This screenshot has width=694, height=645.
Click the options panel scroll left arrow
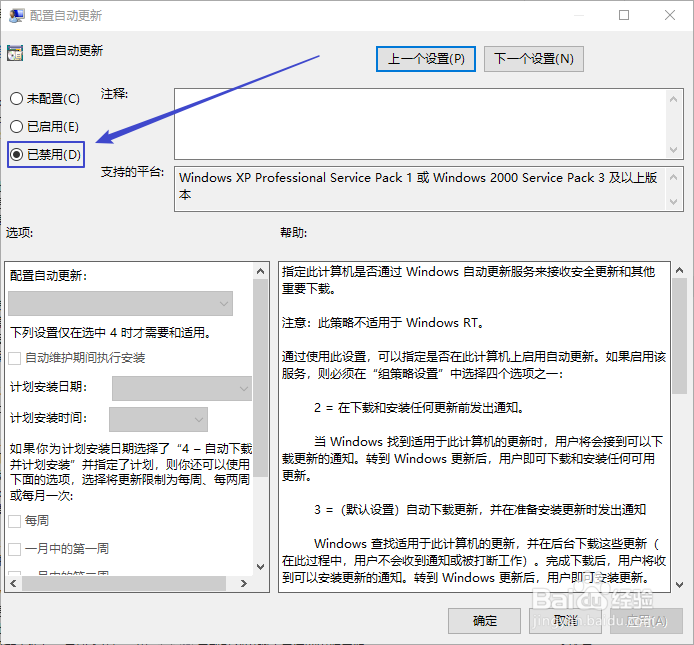pyautogui.click(x=13, y=583)
